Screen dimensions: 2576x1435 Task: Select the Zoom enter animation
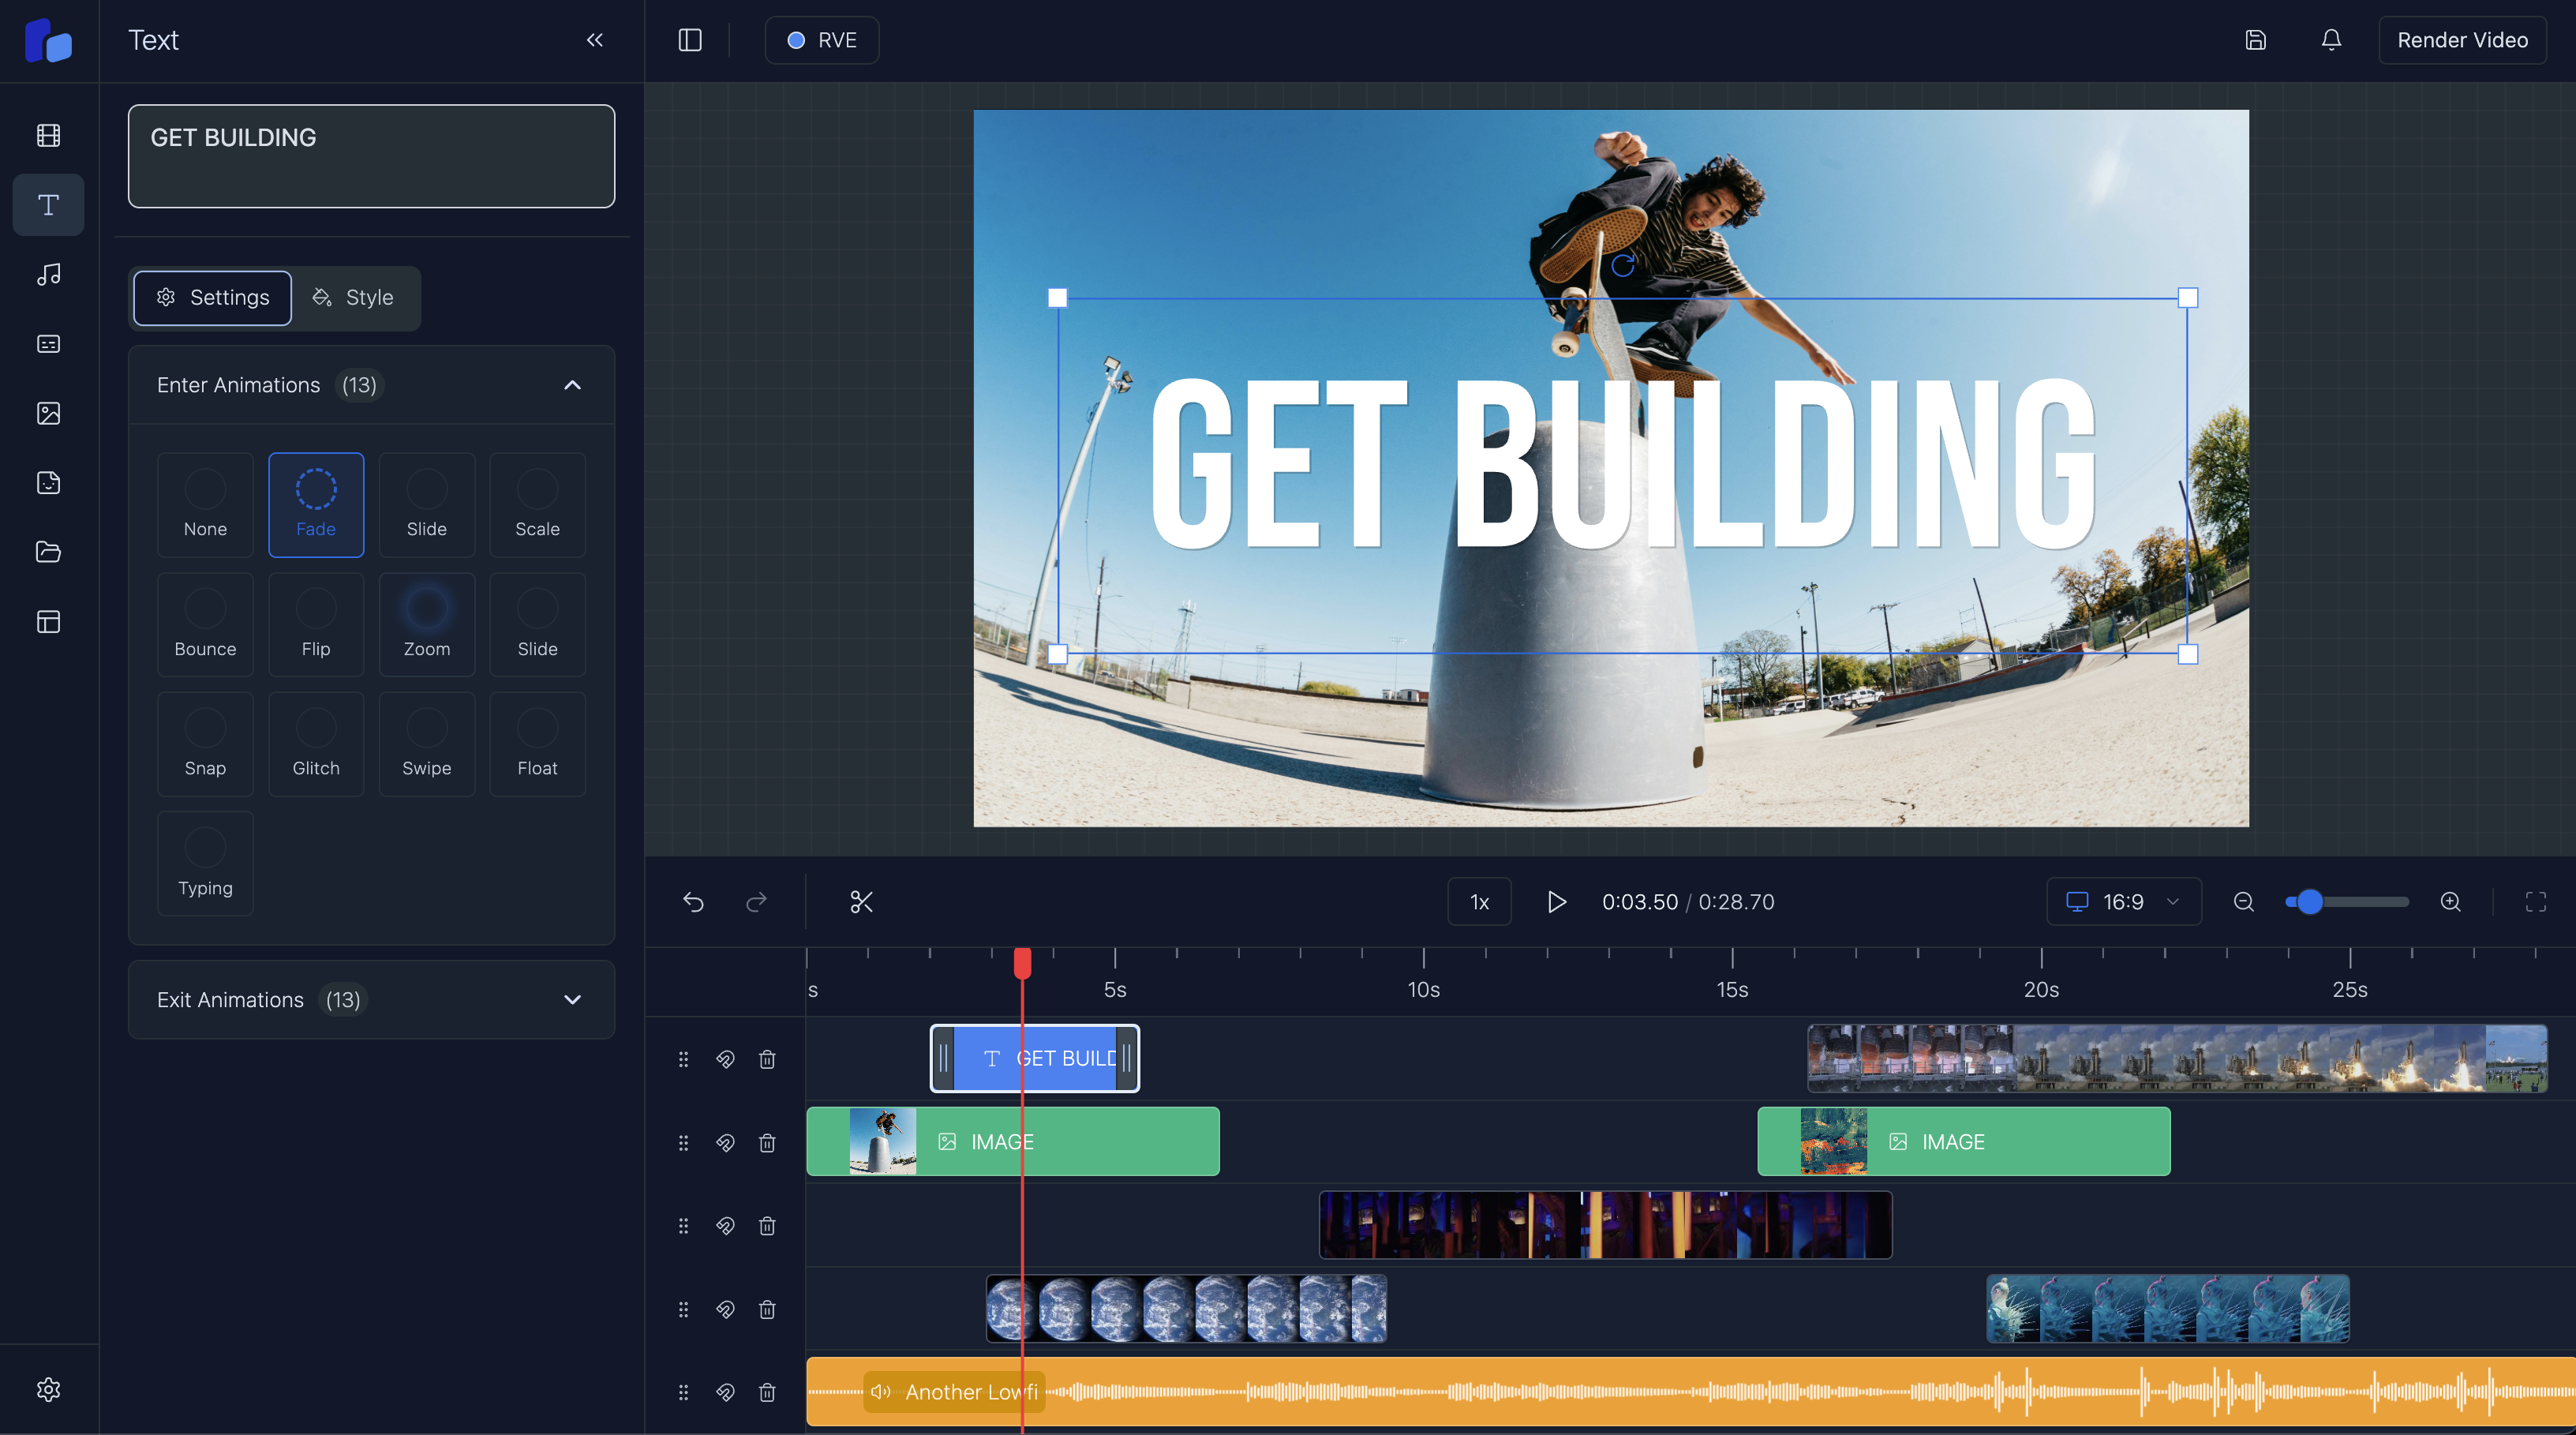click(426, 624)
